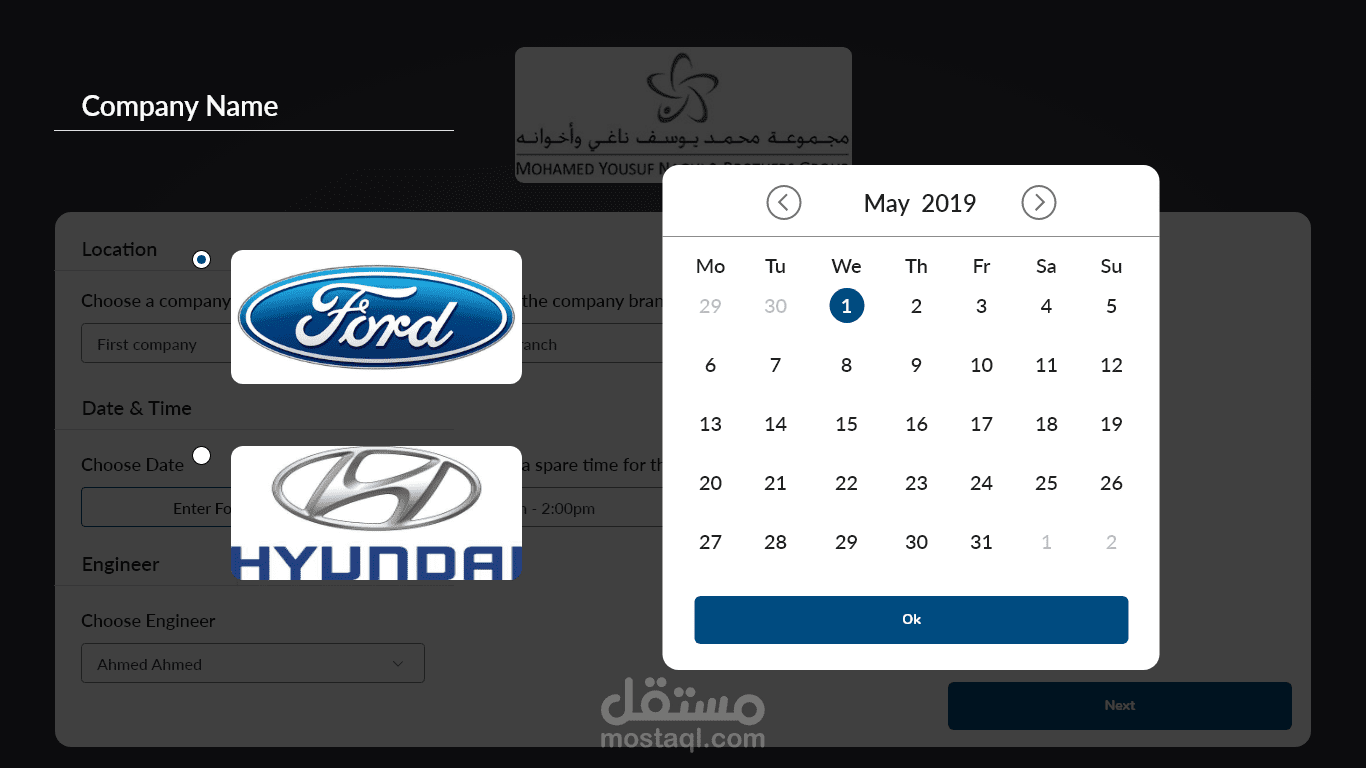The height and width of the screenshot is (768, 1366).
Task: Open the spare time 2:00pm dropdown
Action: [592, 508]
